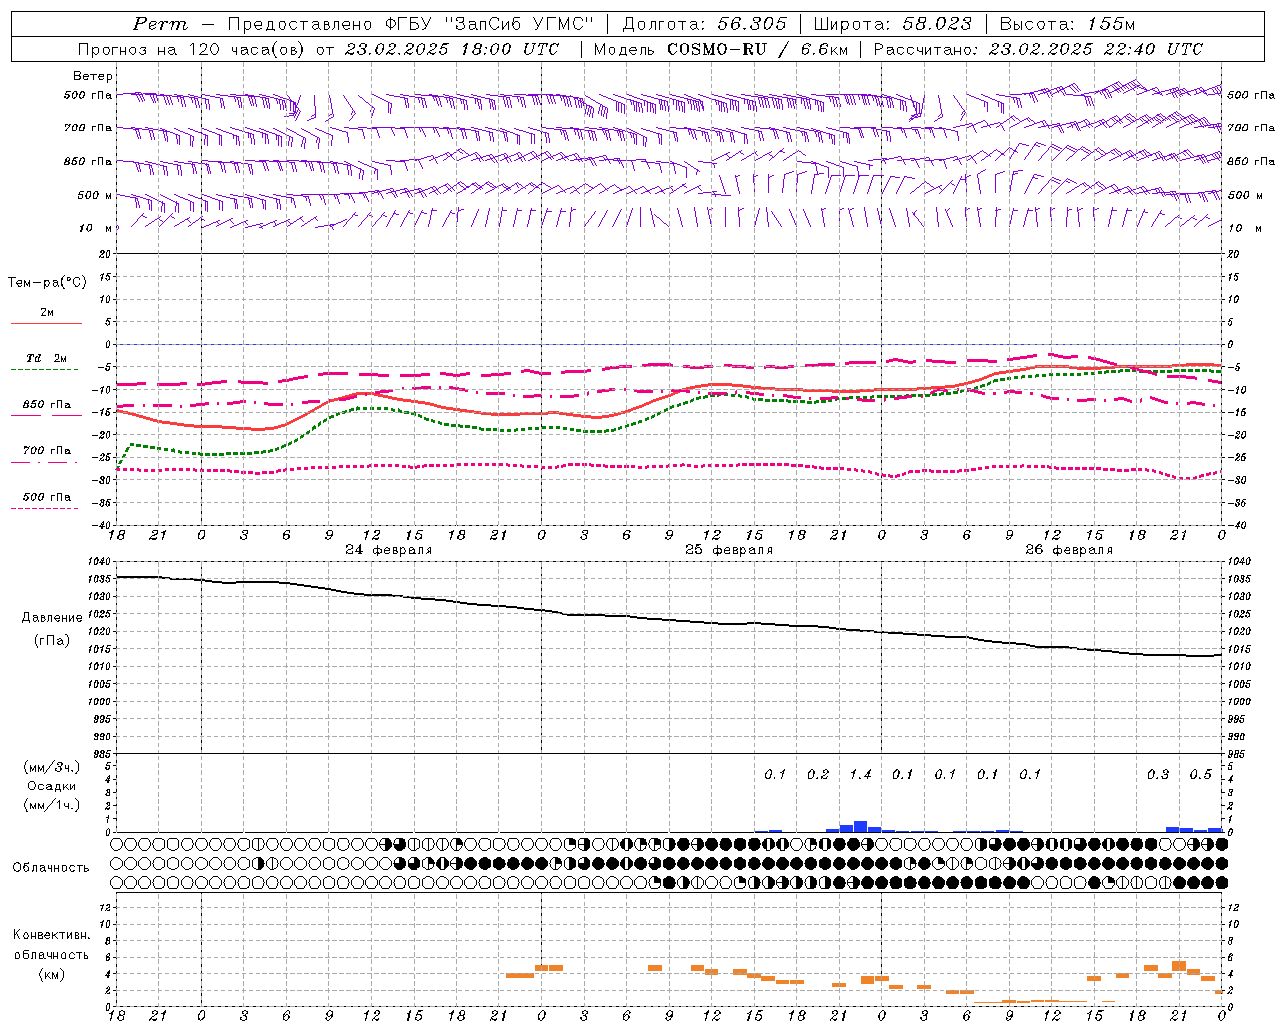
Task: Click the "Облачность" cloud cover label
Action: [50, 868]
